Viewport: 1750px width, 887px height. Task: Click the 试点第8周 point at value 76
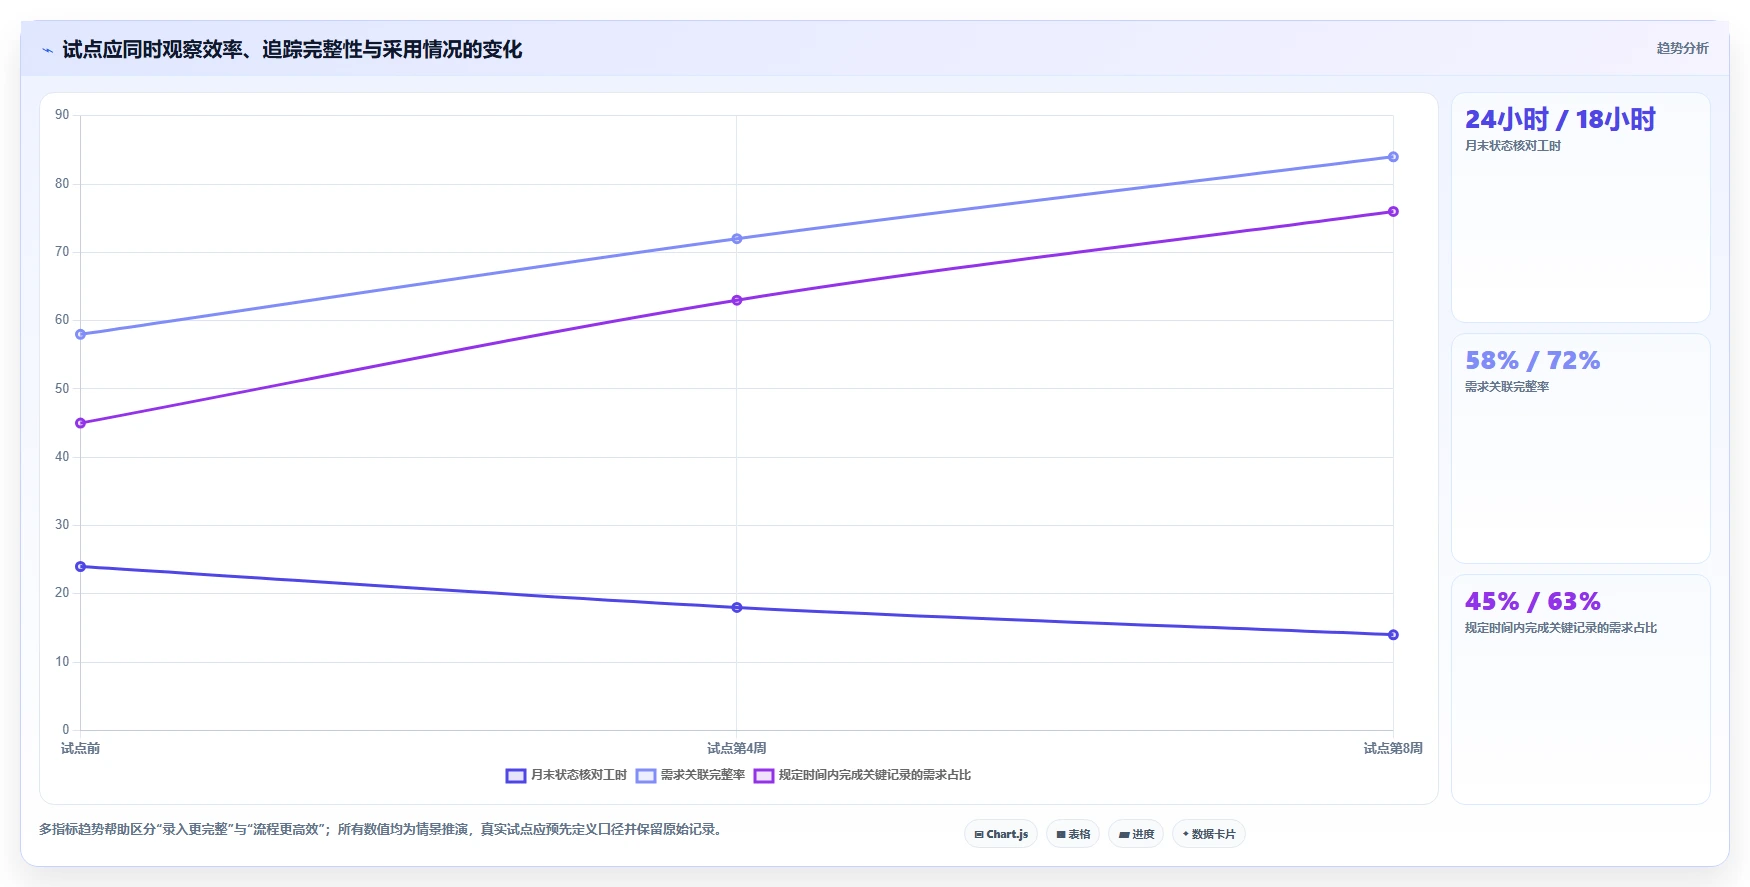click(1393, 212)
